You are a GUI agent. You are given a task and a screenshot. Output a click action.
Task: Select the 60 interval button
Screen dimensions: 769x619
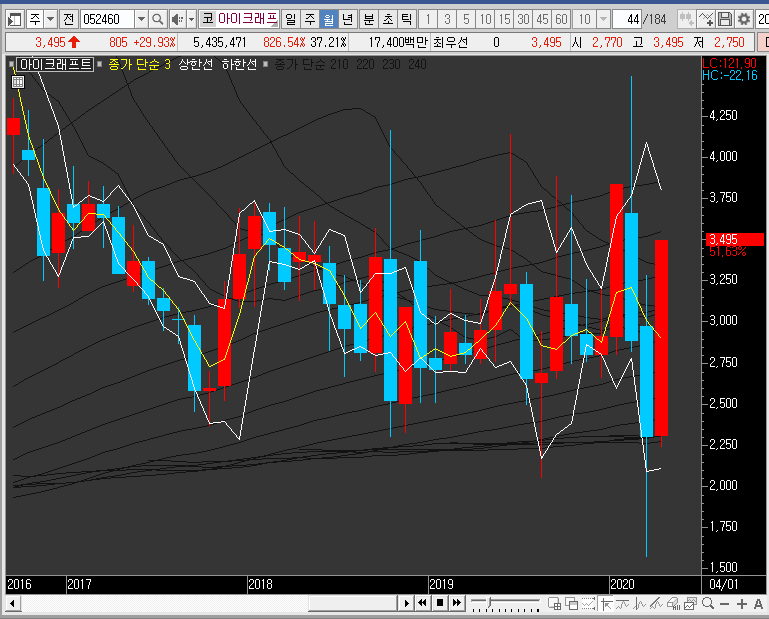coord(562,20)
